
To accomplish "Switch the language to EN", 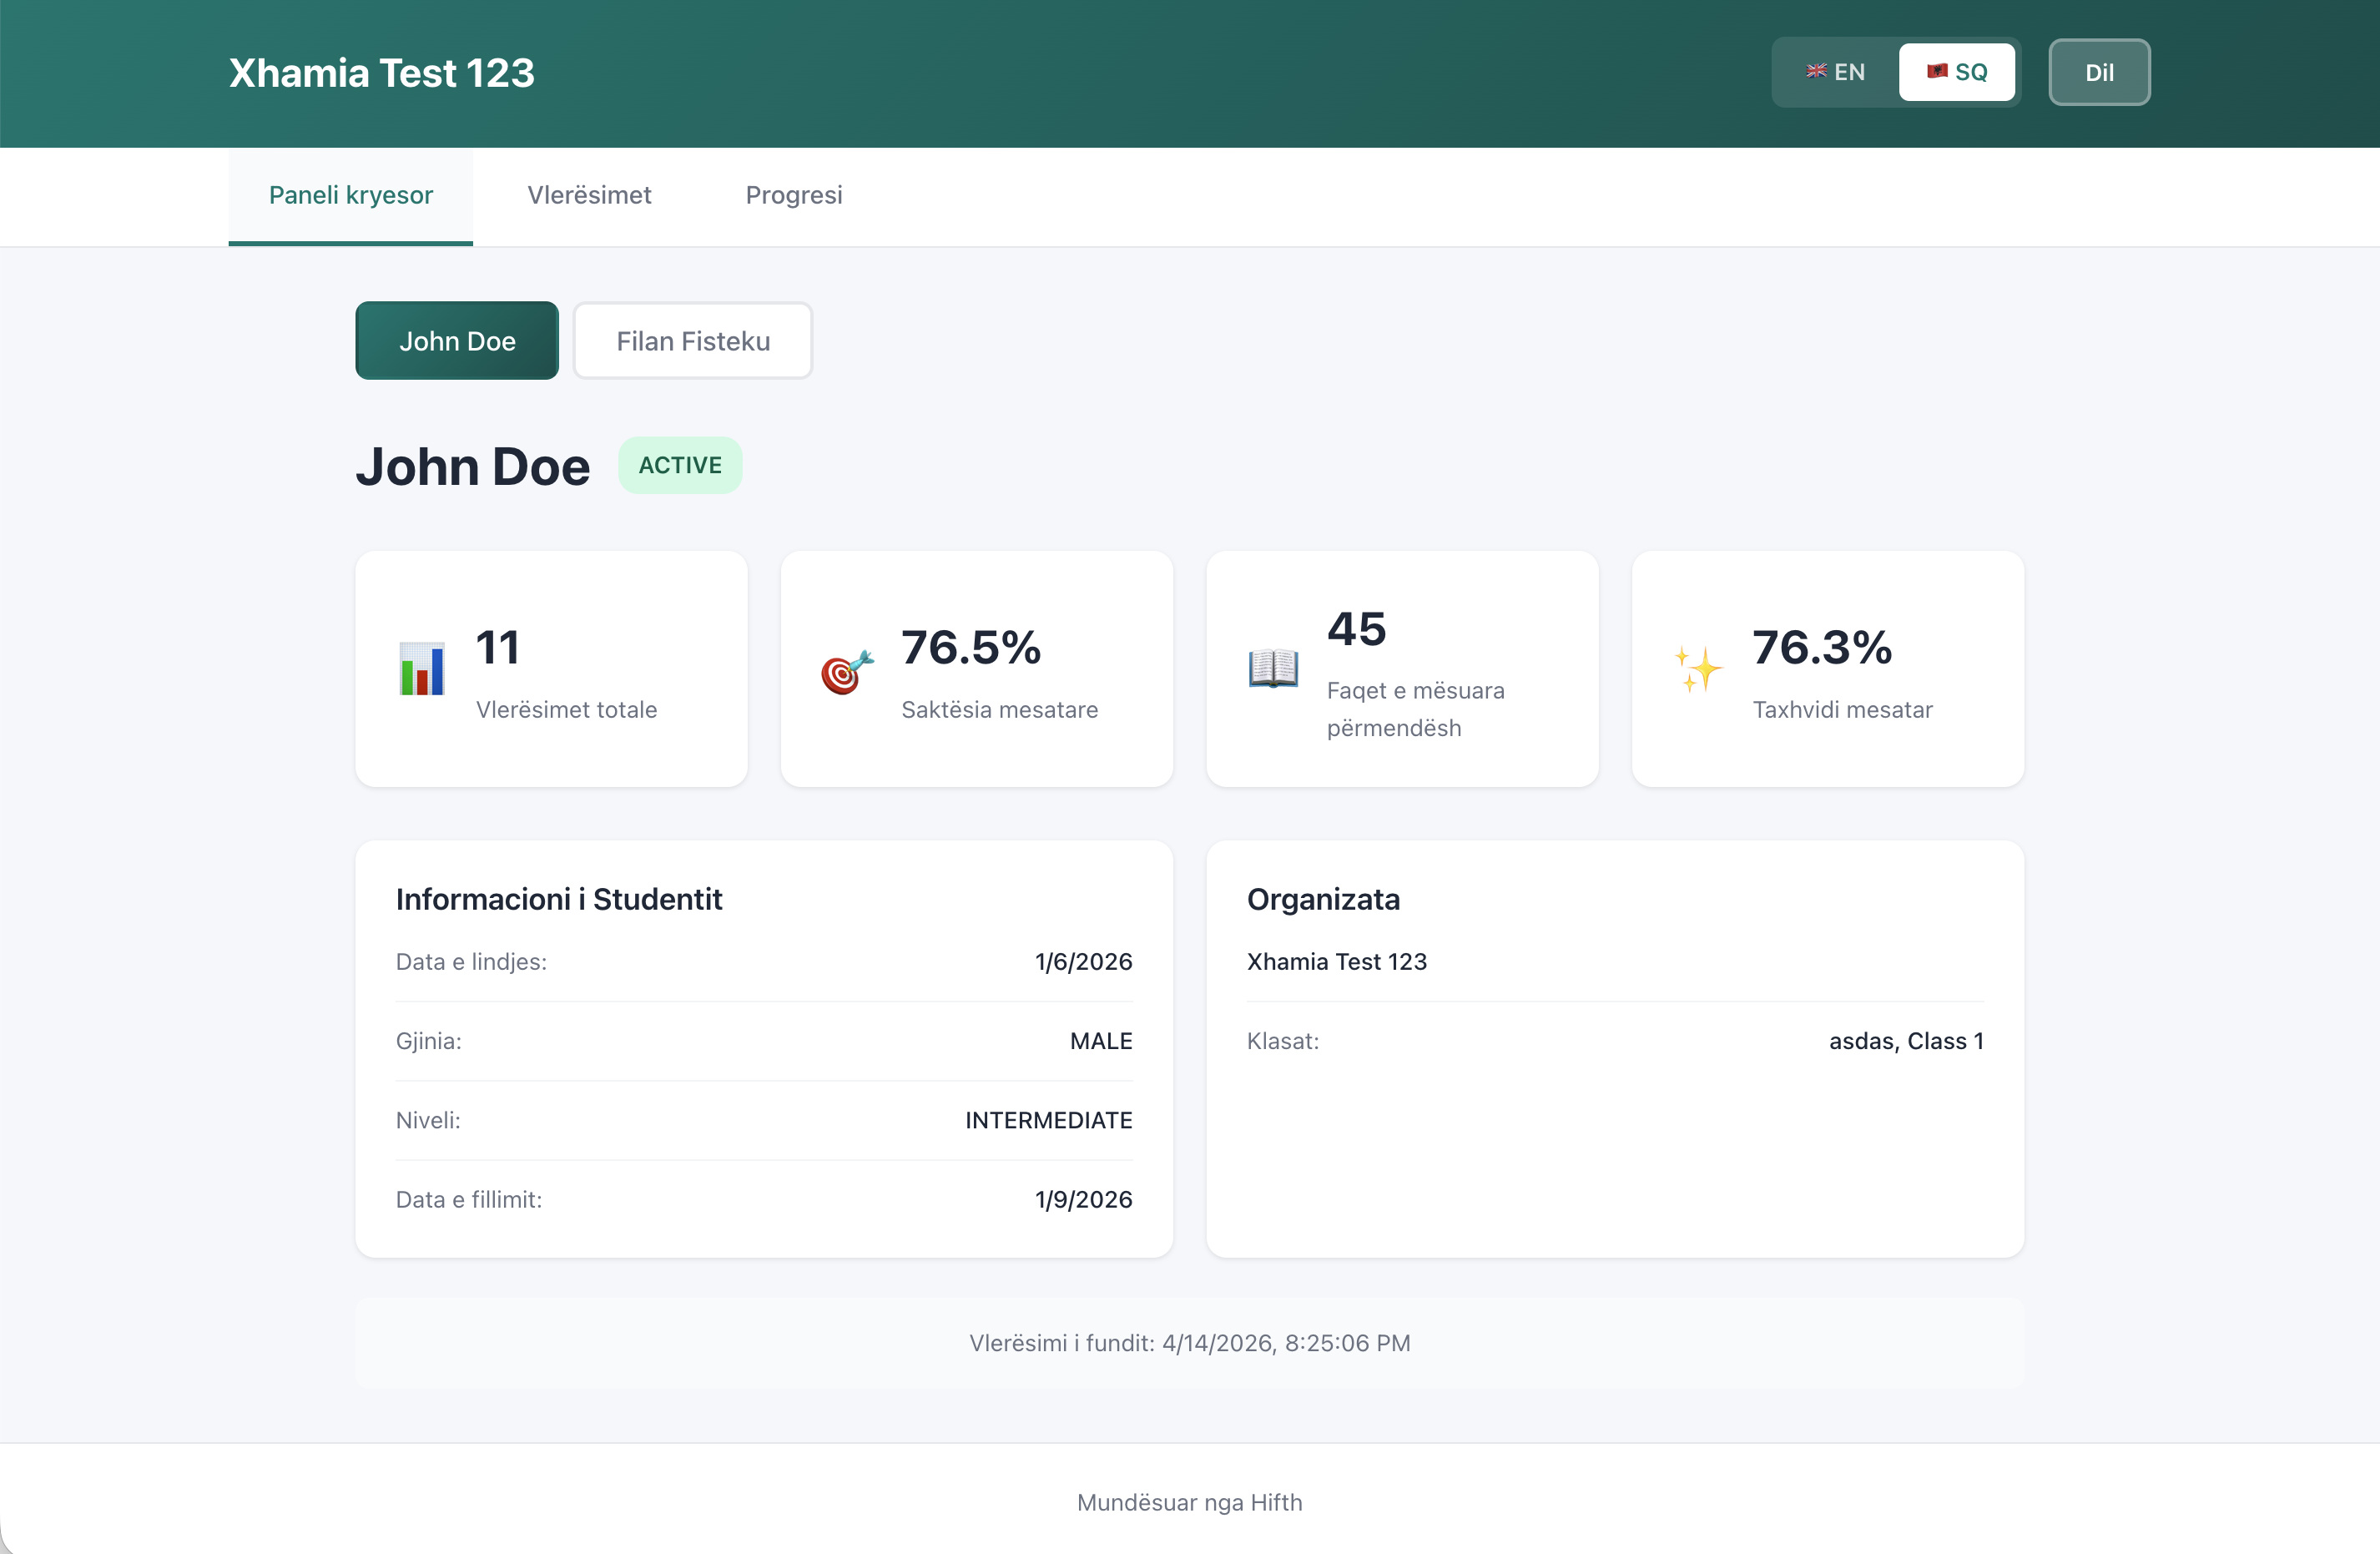I will tap(1836, 72).
